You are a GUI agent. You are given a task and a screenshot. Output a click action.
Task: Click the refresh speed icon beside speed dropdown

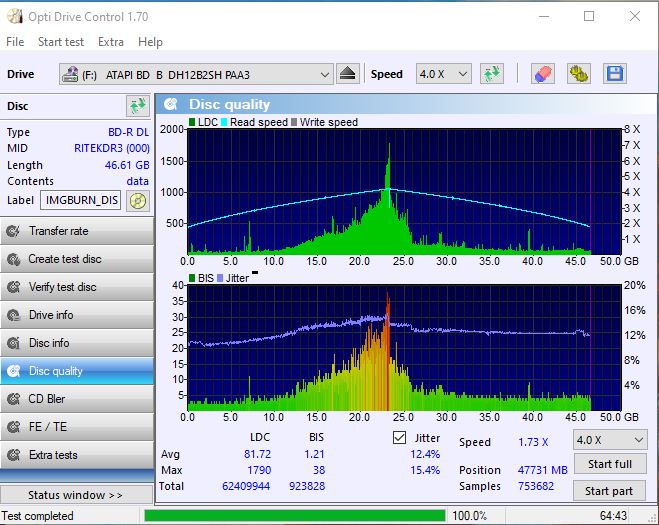491,74
